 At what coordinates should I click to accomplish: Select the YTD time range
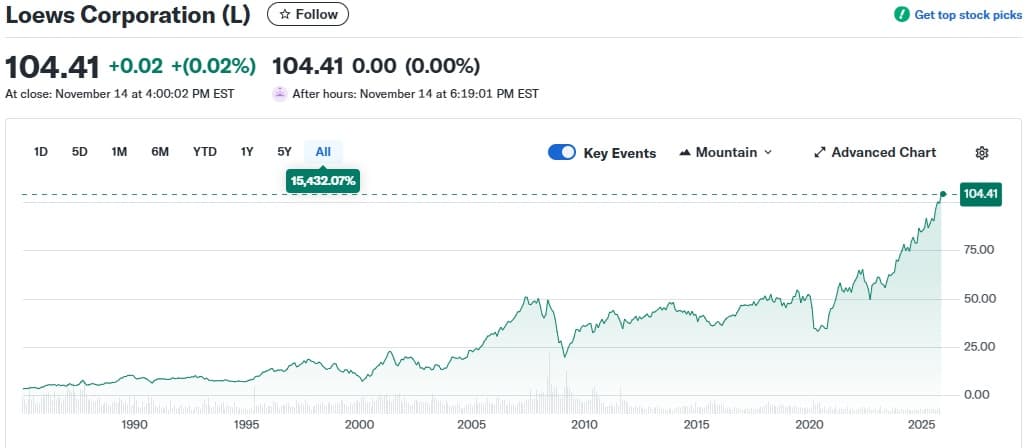[x=205, y=152]
